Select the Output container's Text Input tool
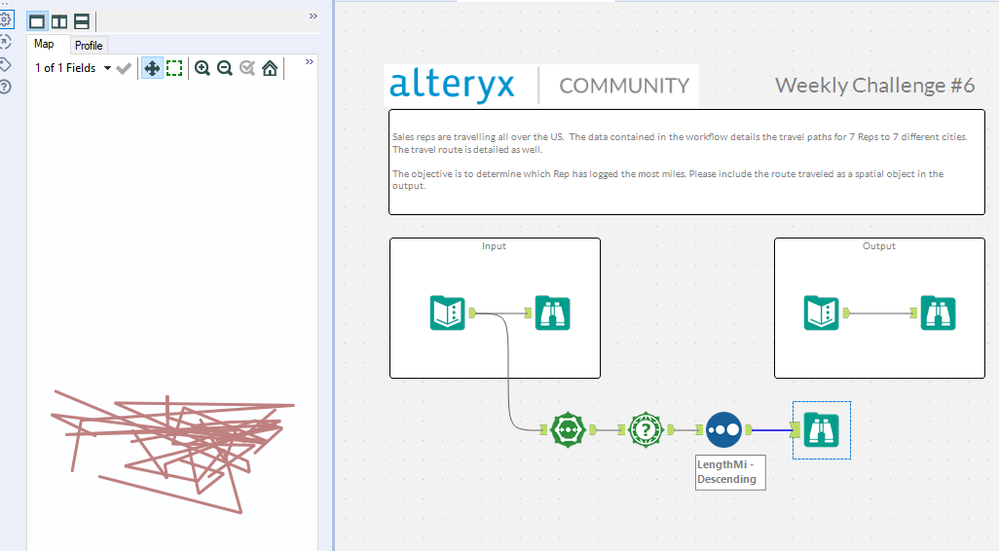The height and width of the screenshot is (551, 999). (821, 312)
